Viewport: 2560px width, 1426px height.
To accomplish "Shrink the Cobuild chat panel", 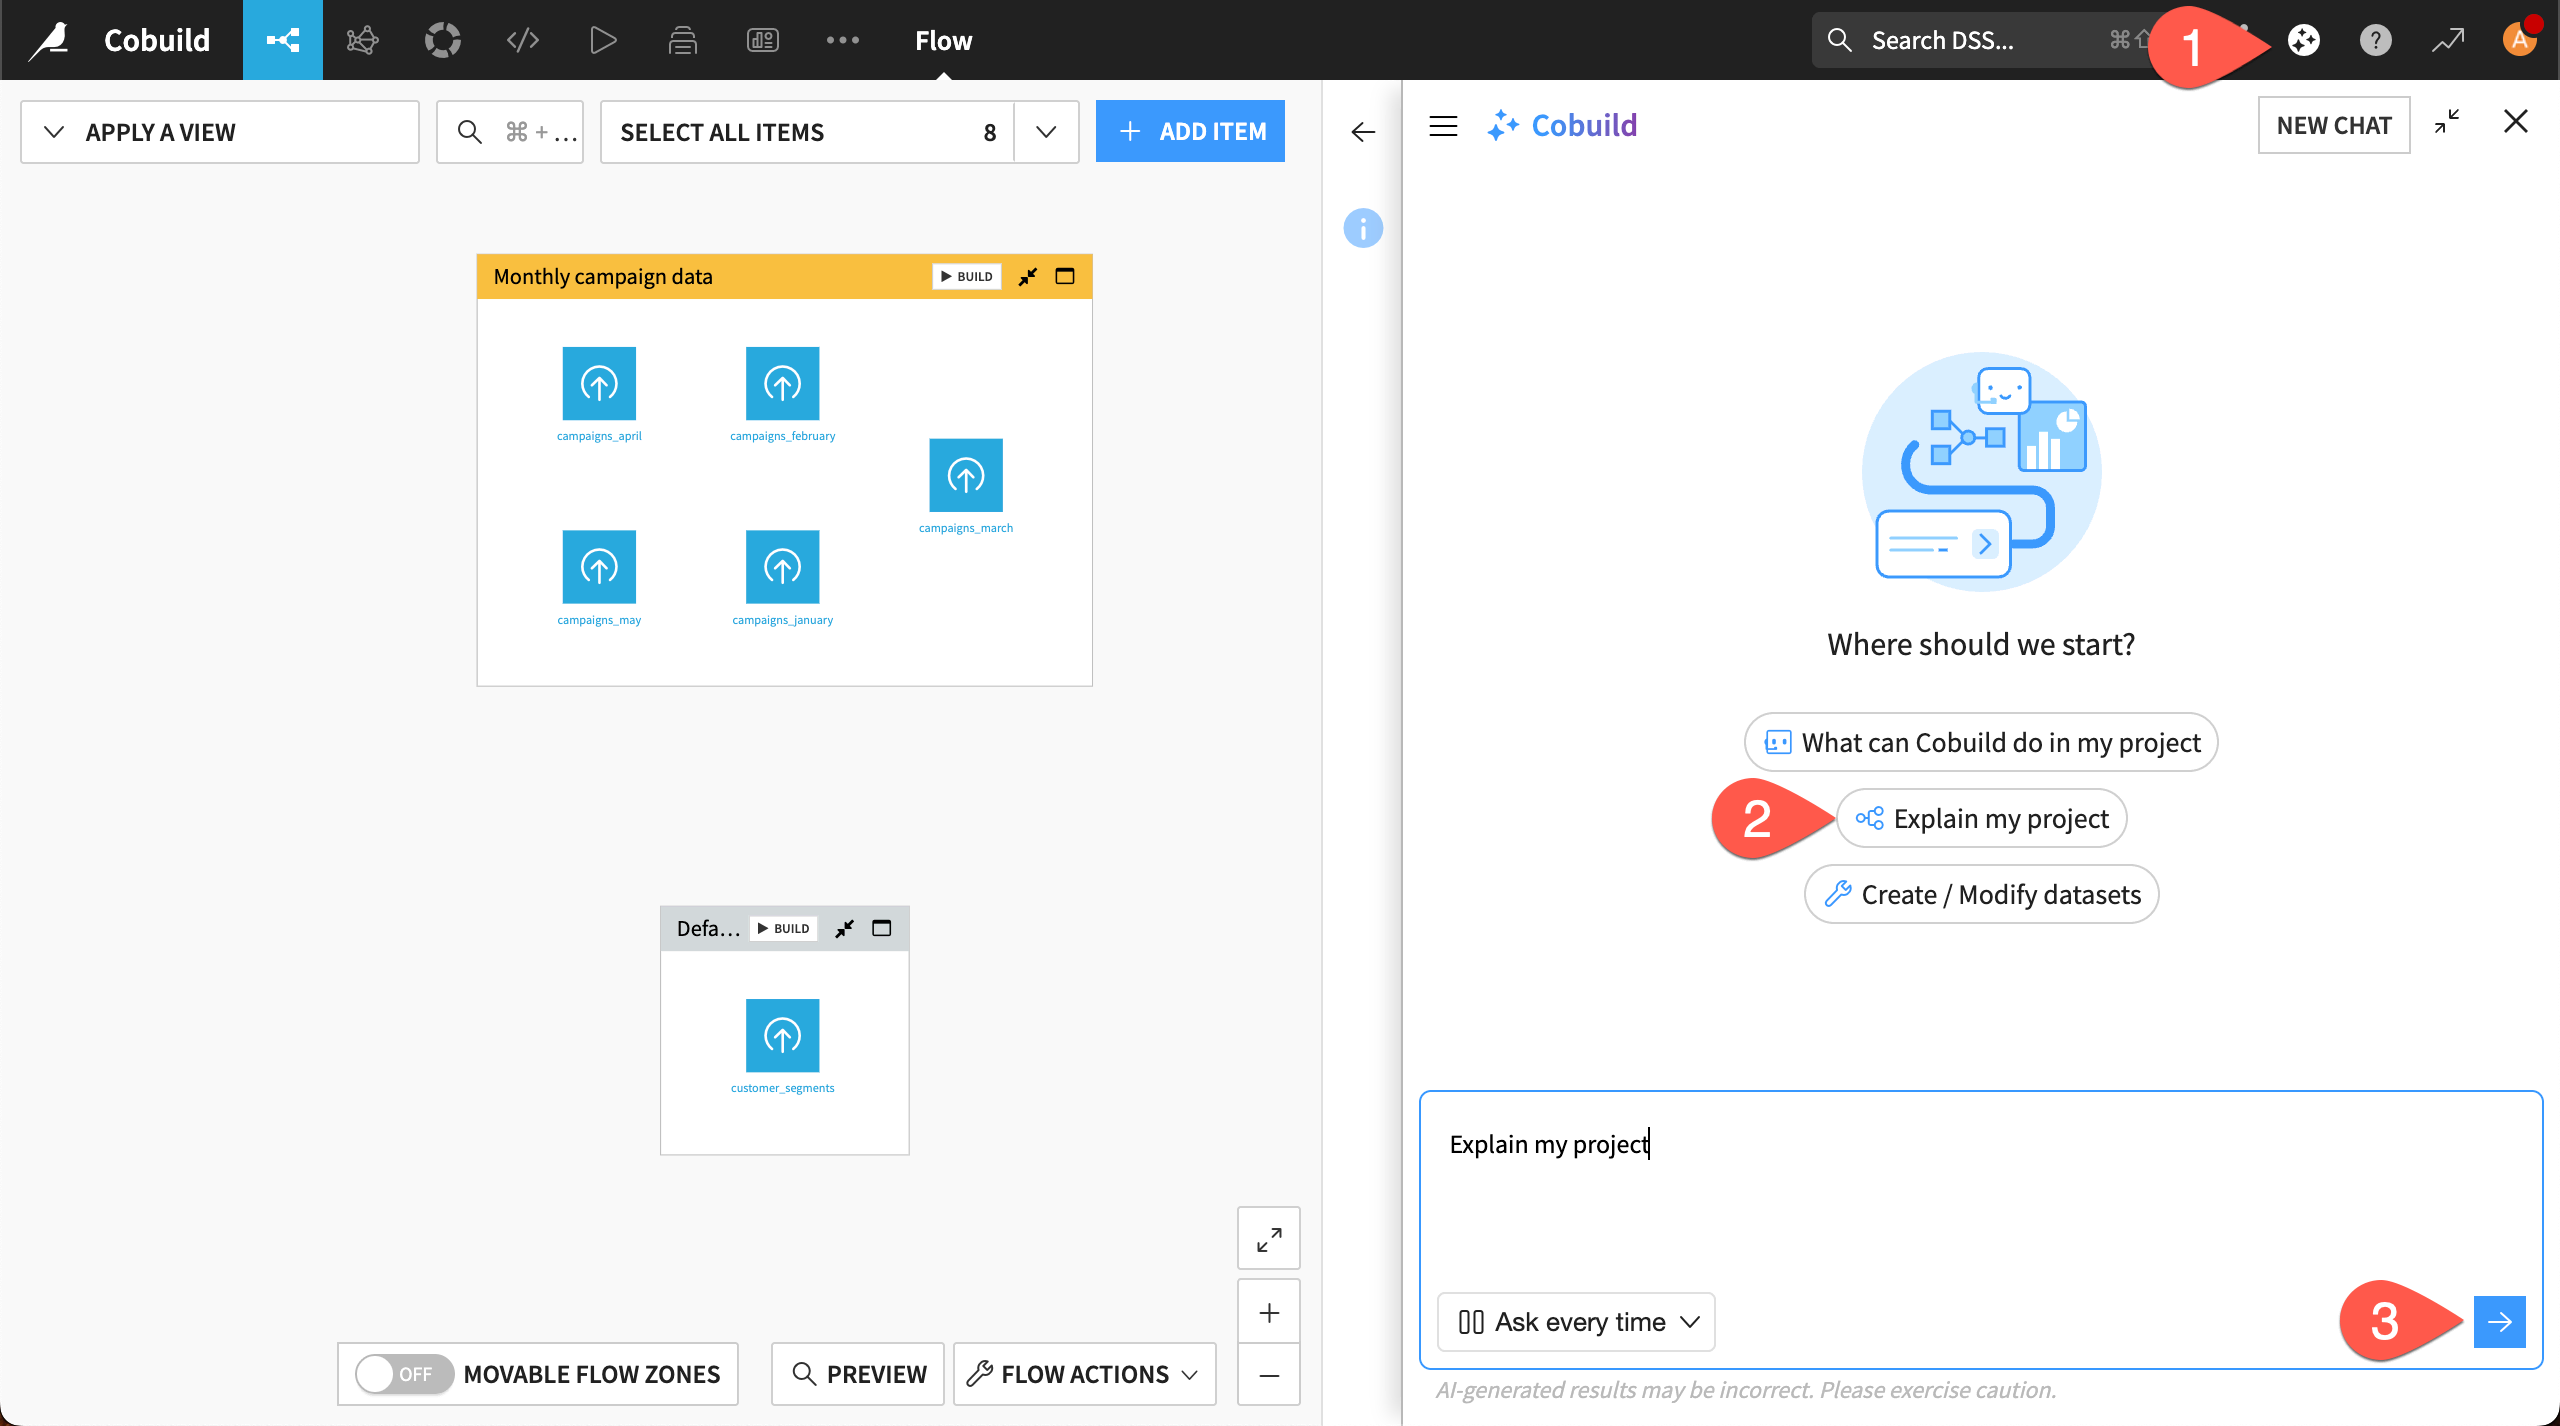I will pos(2447,122).
